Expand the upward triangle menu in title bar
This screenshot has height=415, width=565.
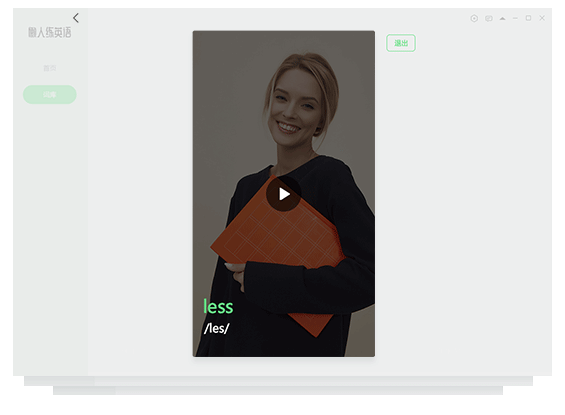pyautogui.click(x=502, y=18)
